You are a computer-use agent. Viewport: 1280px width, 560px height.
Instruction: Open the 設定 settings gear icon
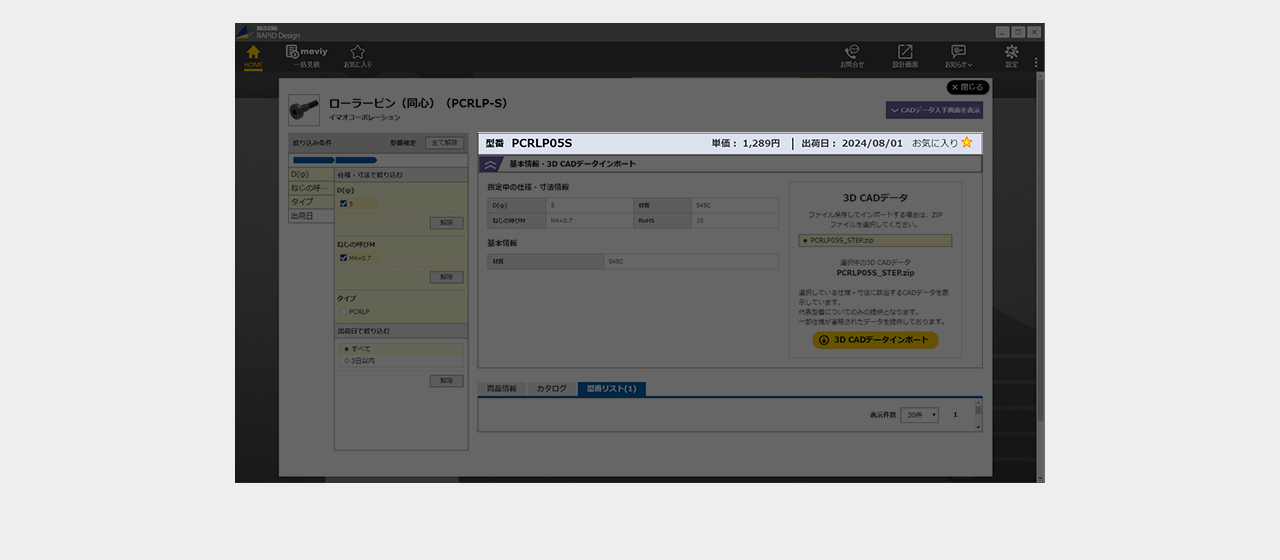coord(1012,56)
